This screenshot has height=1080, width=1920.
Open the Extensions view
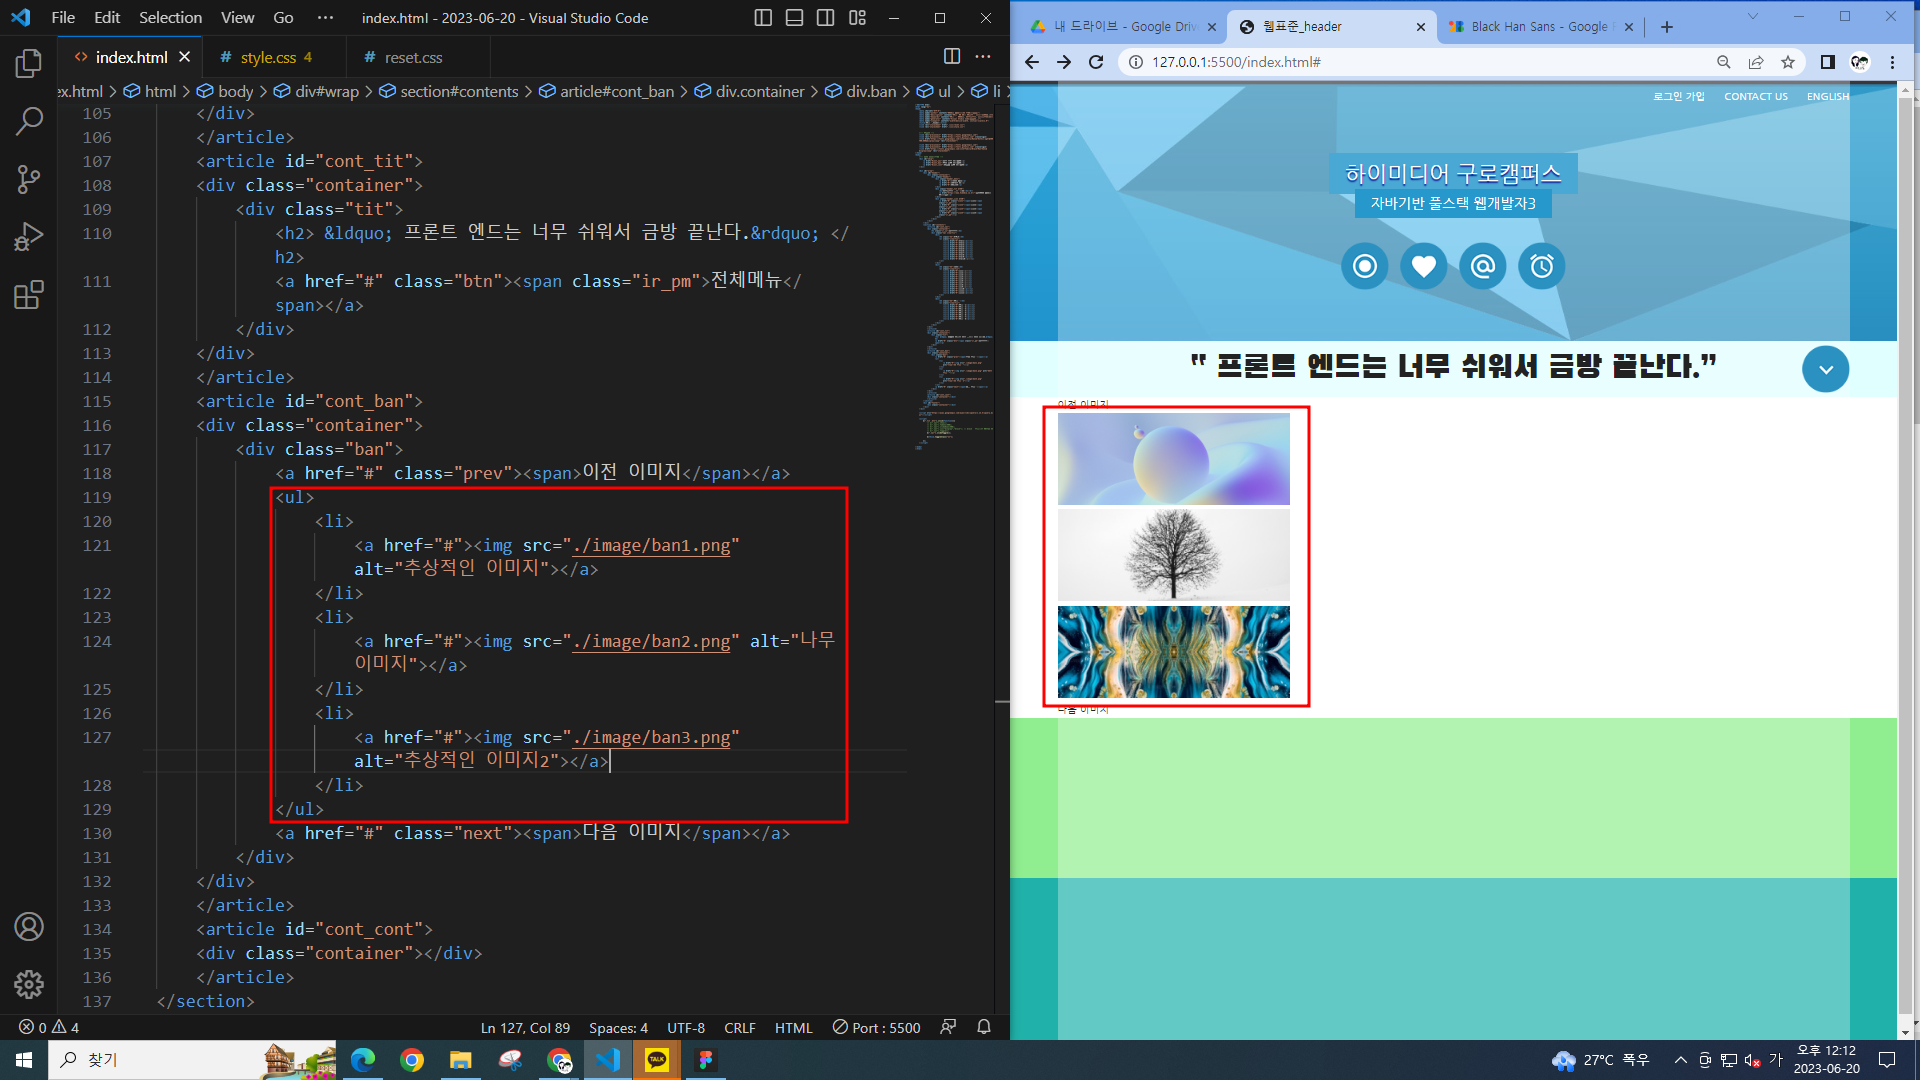[29, 295]
